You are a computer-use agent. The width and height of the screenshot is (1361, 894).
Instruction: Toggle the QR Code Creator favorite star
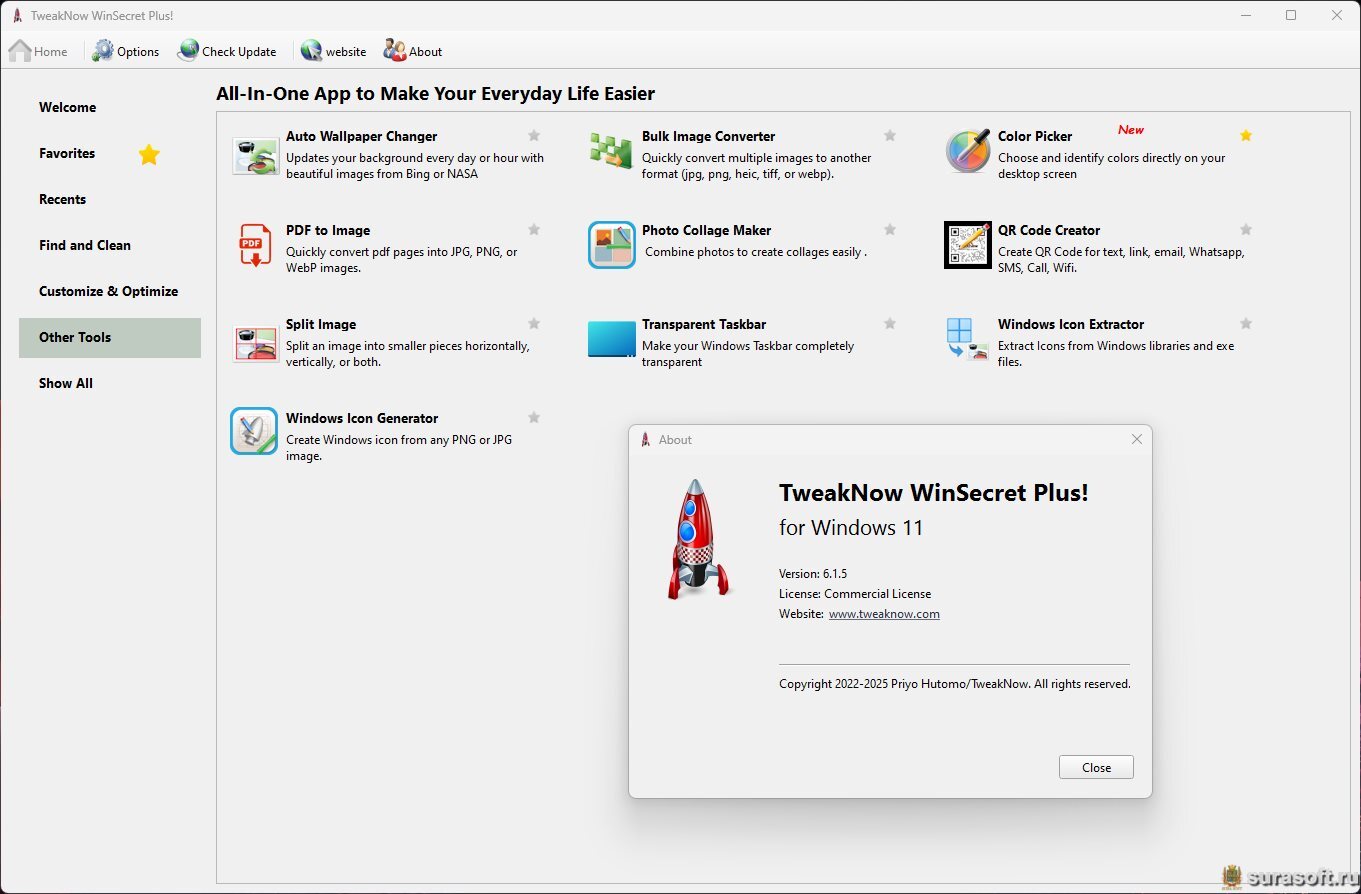tap(1246, 230)
